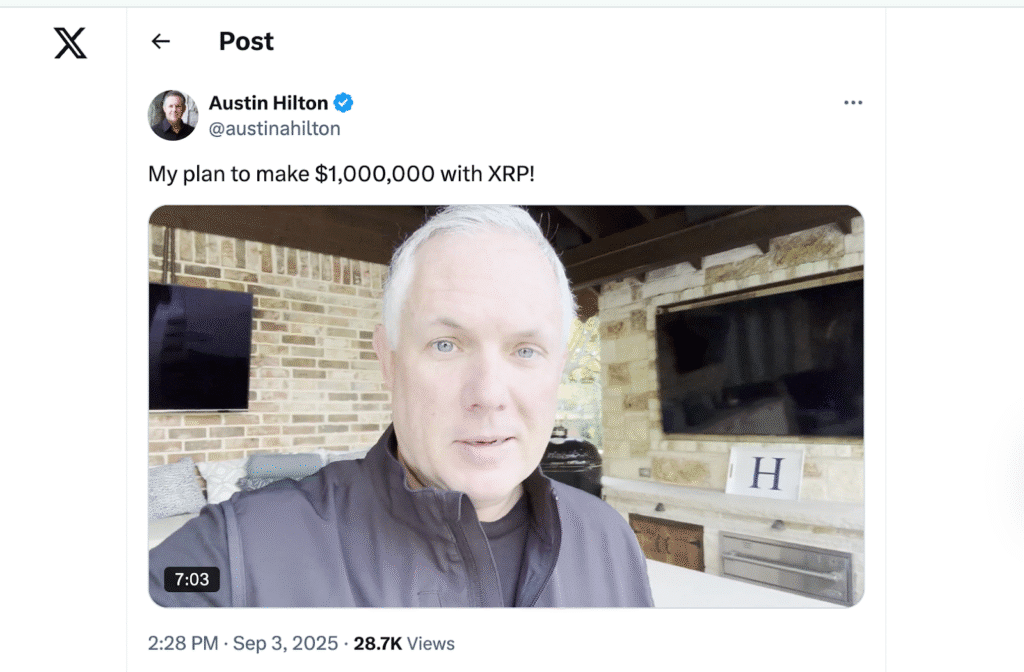Open Austin Hilton's profile avatar
The height and width of the screenshot is (672, 1024).
(x=172, y=115)
